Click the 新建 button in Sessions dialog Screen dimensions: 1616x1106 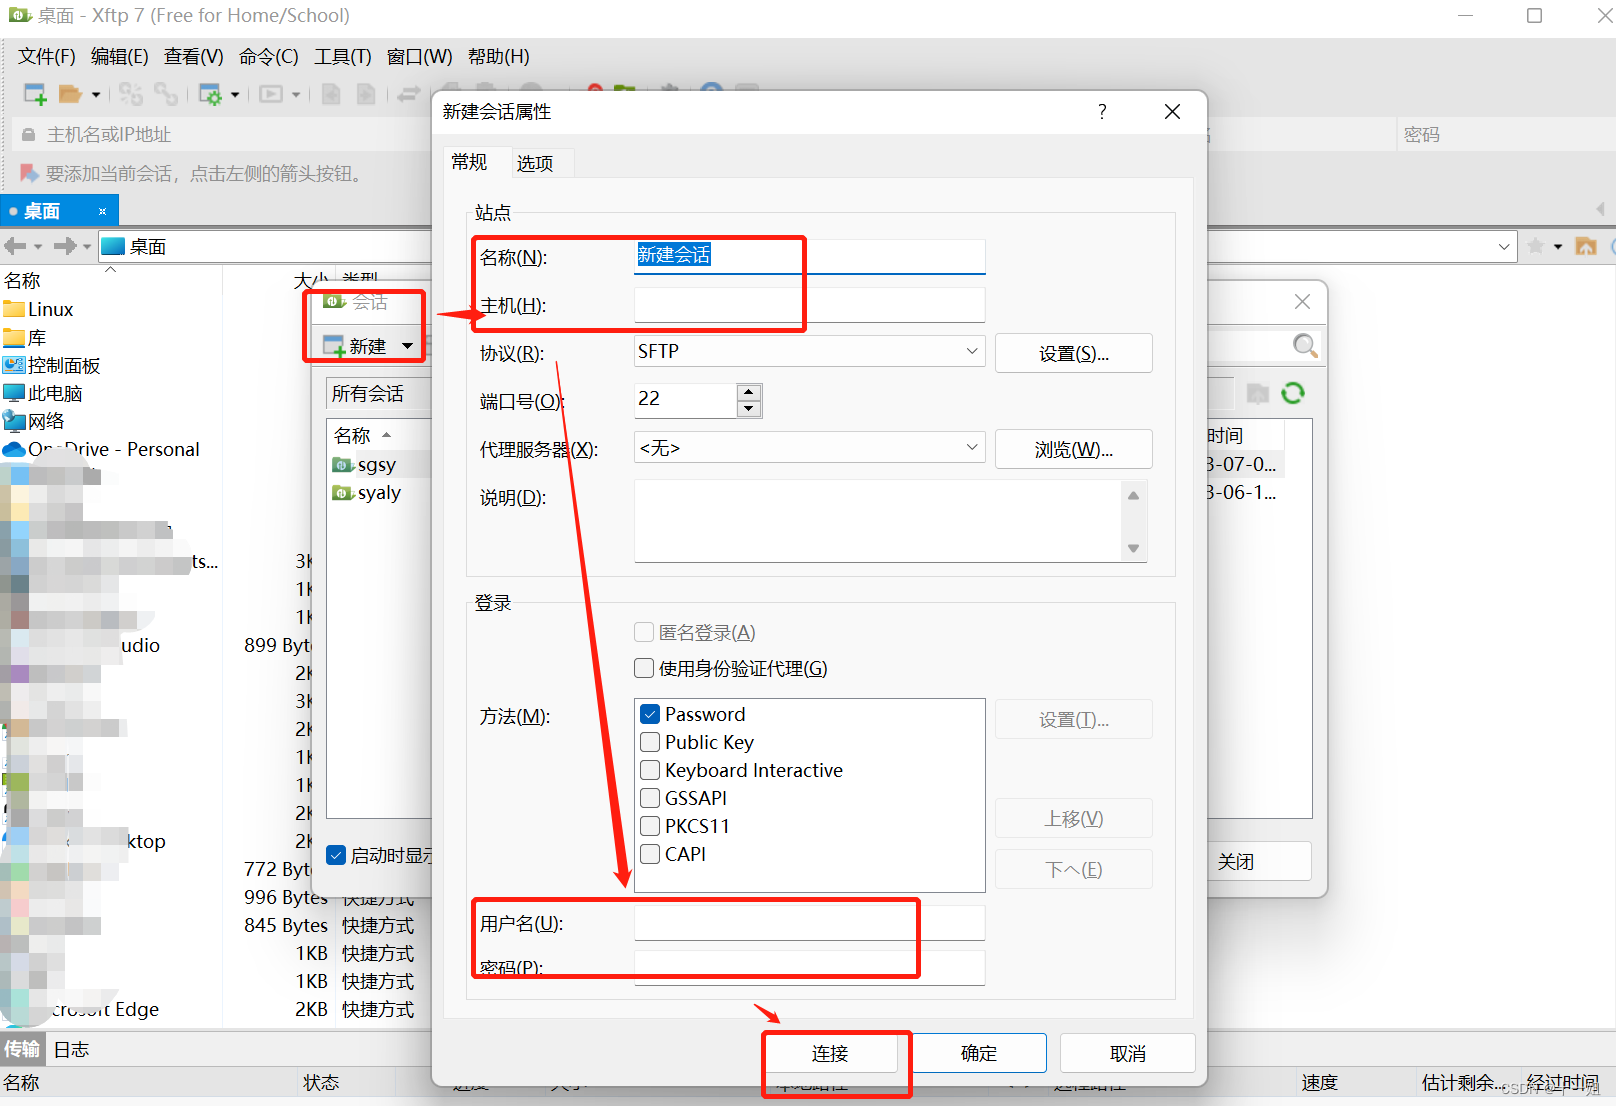pos(356,346)
